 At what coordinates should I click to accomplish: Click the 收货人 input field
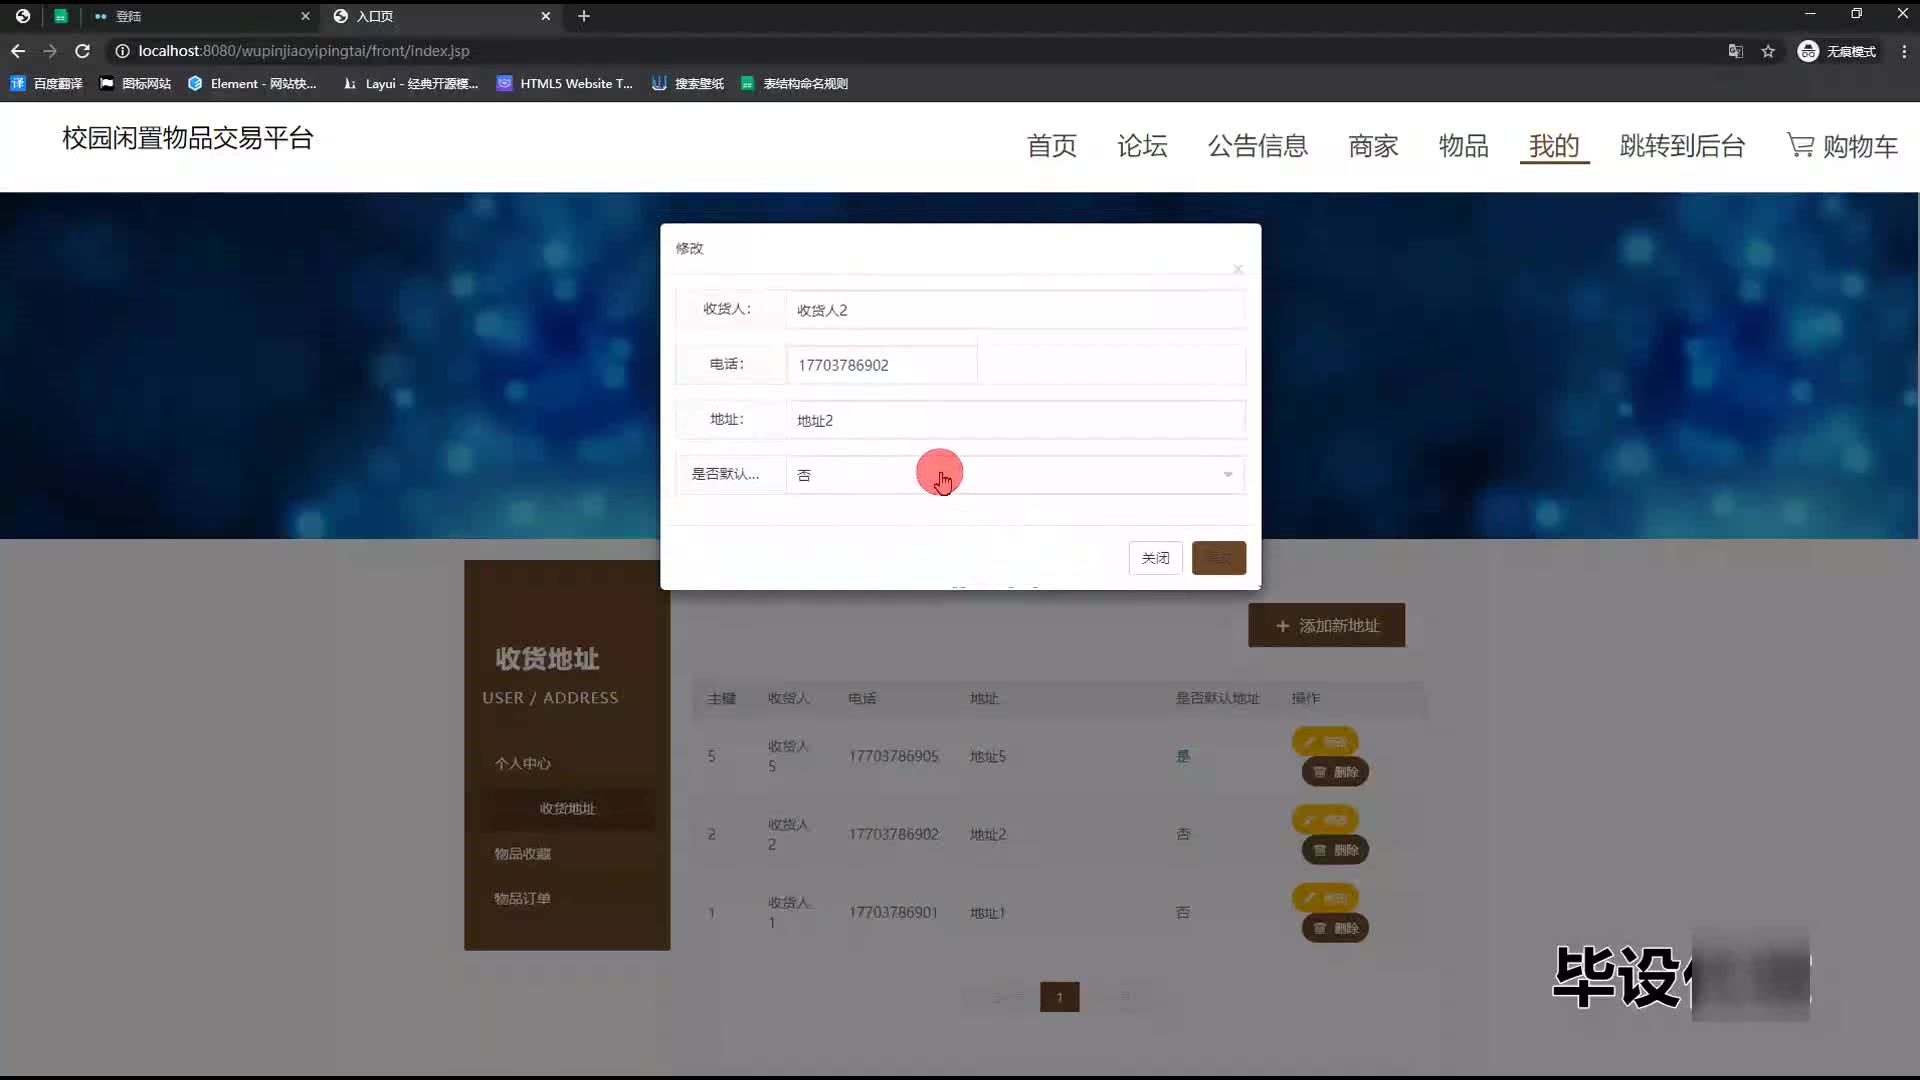pyautogui.click(x=1014, y=310)
